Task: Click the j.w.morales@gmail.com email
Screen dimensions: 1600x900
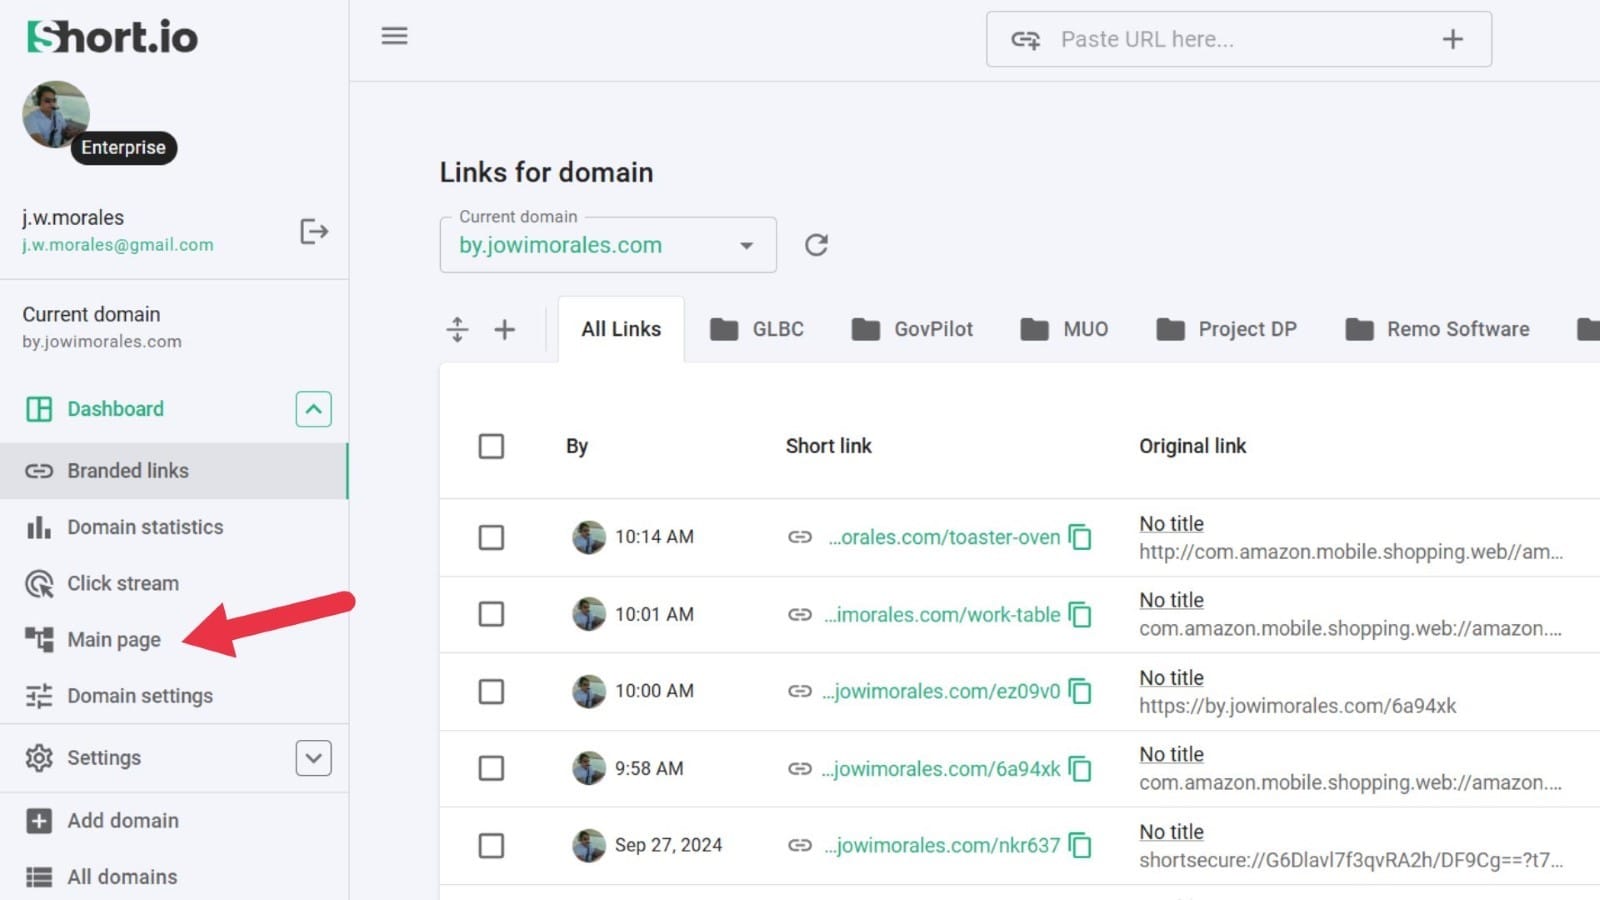Action: pos(118,245)
